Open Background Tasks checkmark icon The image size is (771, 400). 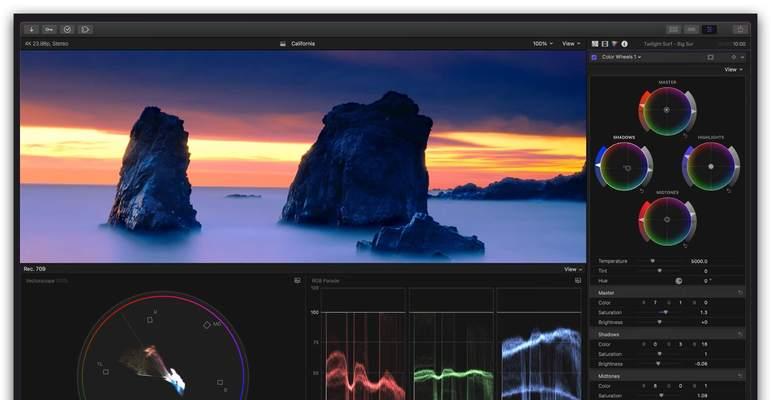point(67,30)
